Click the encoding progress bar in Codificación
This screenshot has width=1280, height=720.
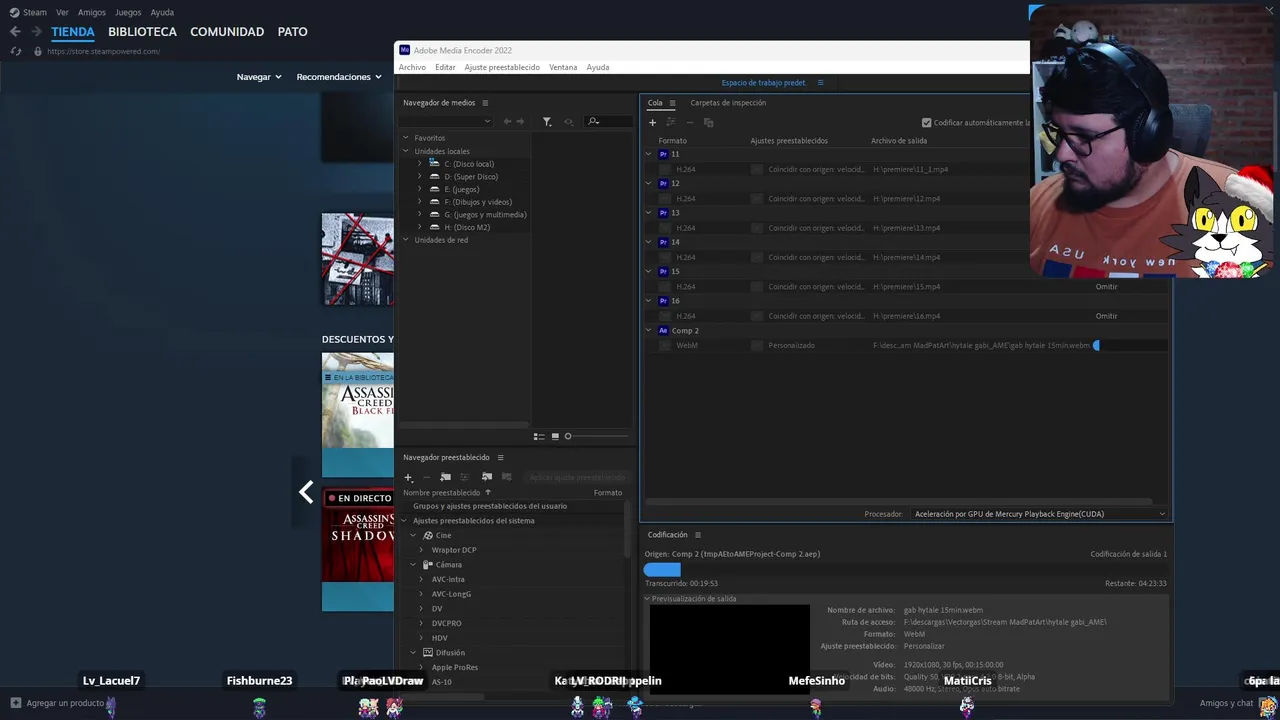[x=905, y=569]
